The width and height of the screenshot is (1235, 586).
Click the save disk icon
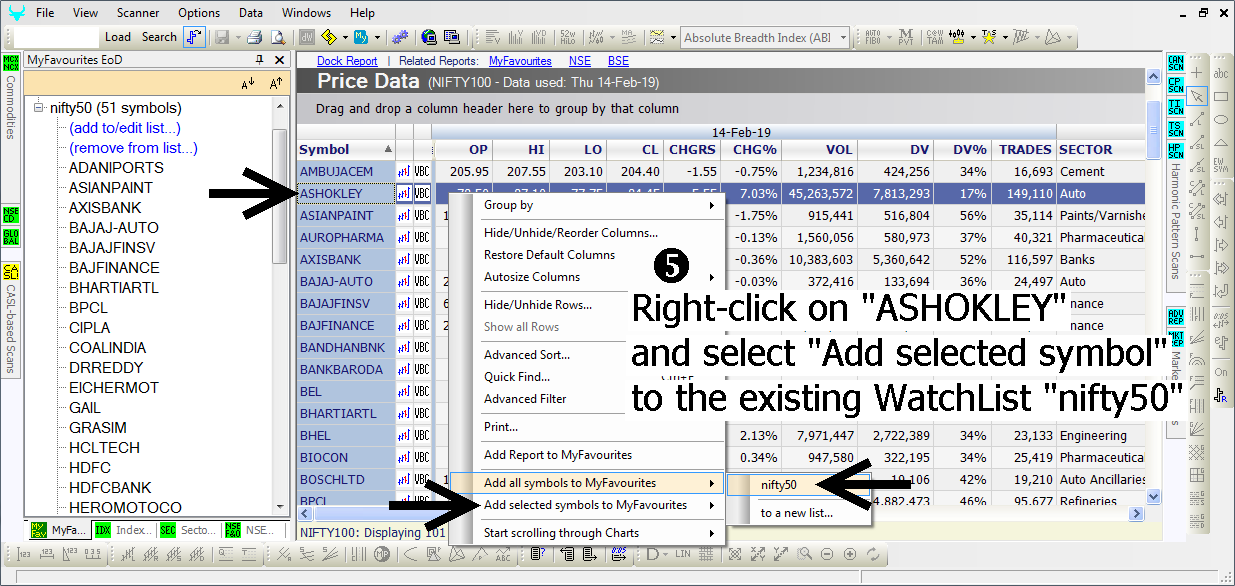[221, 37]
